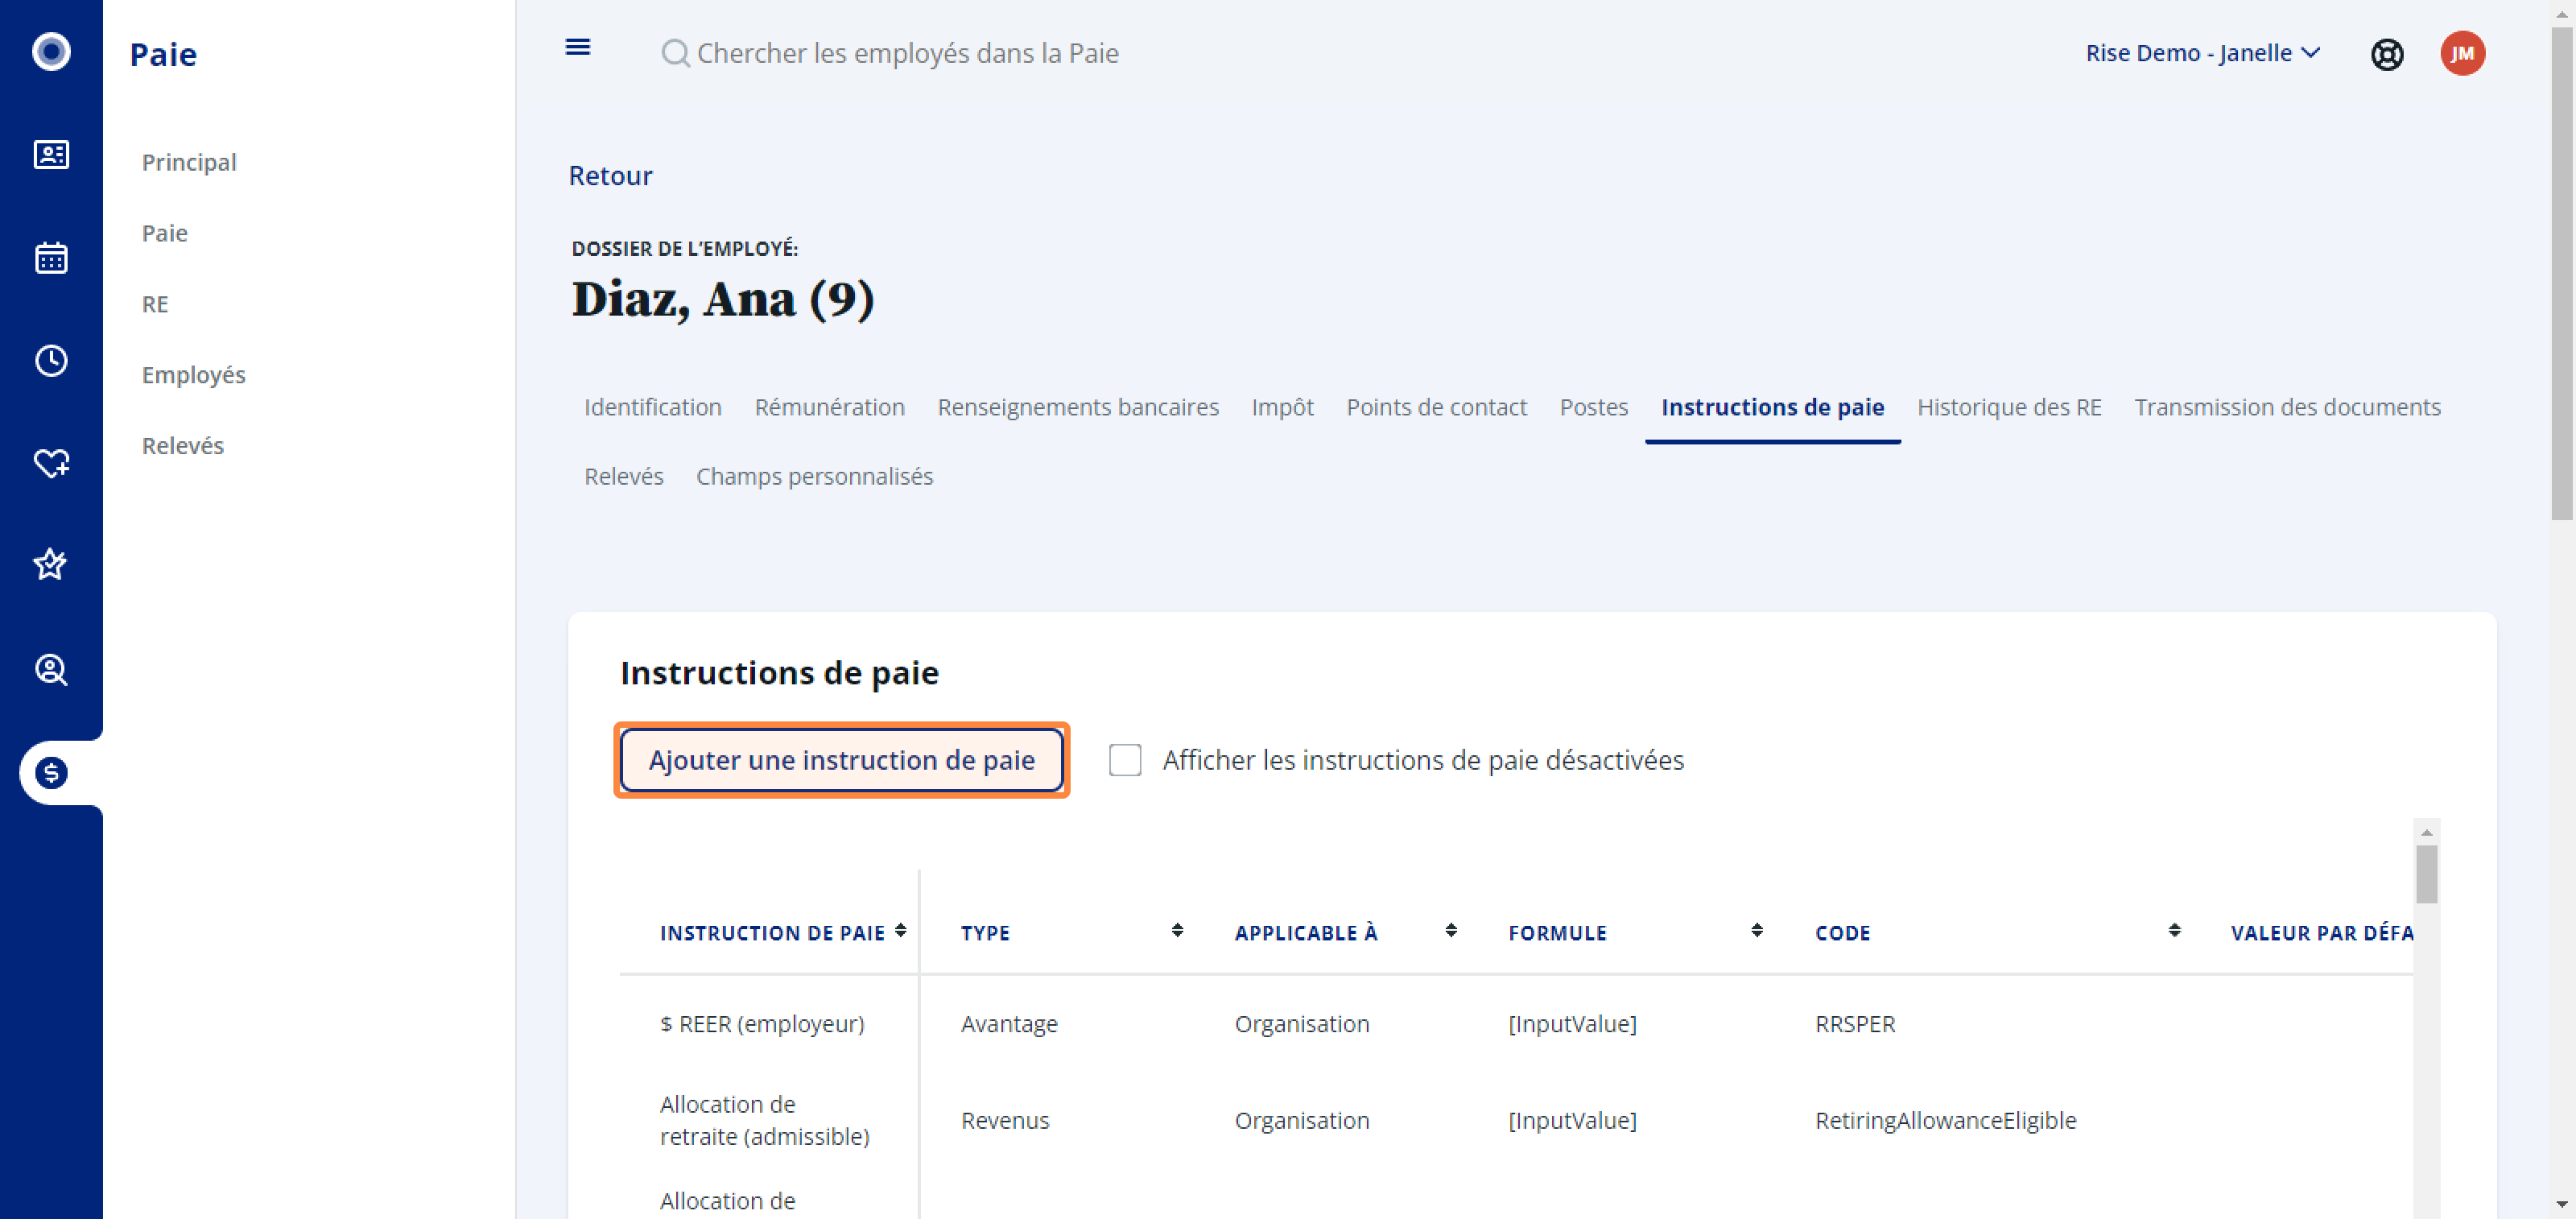The height and width of the screenshot is (1219, 2576).
Task: Open the person search sidebar icon
Action: tap(51, 669)
